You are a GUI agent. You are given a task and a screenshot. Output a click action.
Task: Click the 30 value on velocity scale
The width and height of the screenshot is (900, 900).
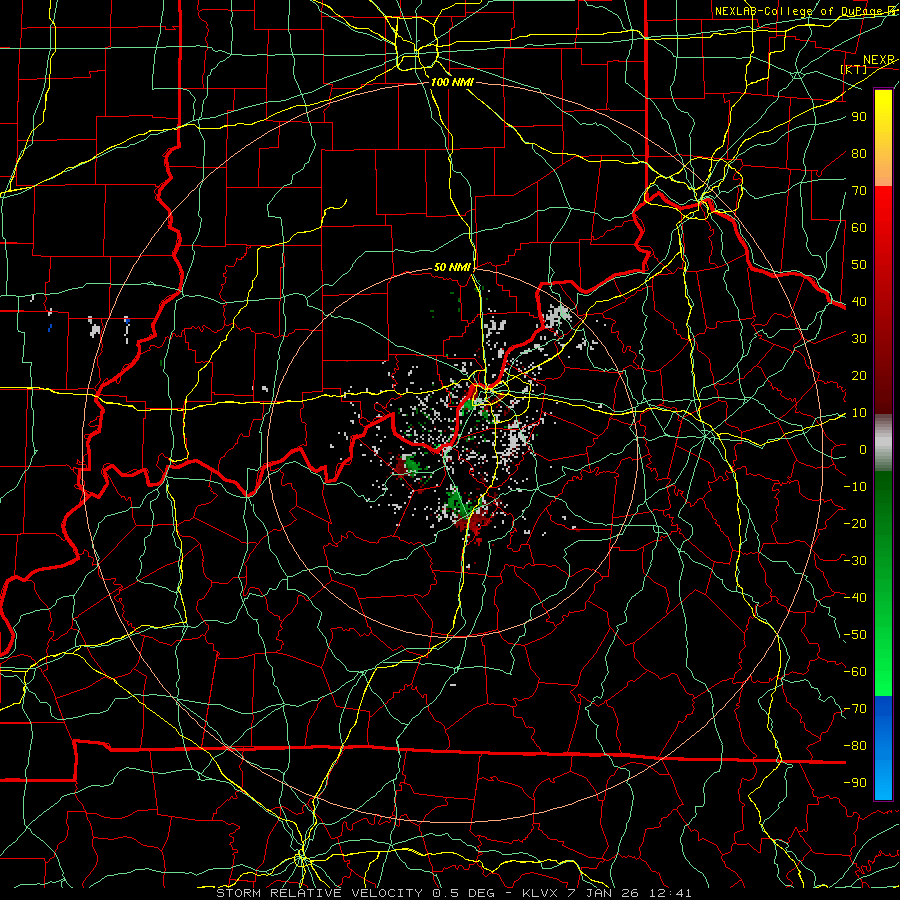click(859, 339)
